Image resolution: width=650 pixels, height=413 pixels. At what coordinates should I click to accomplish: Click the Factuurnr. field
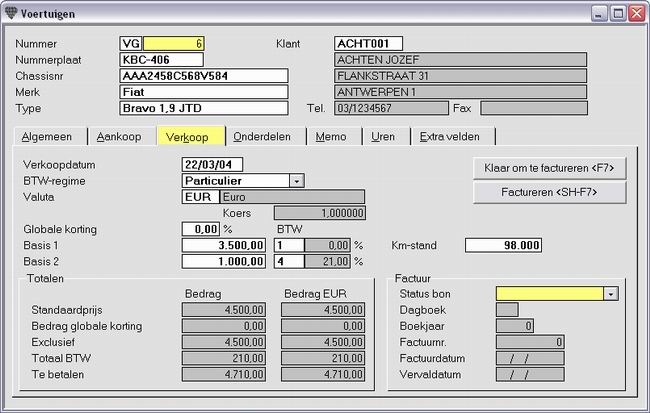pos(530,342)
